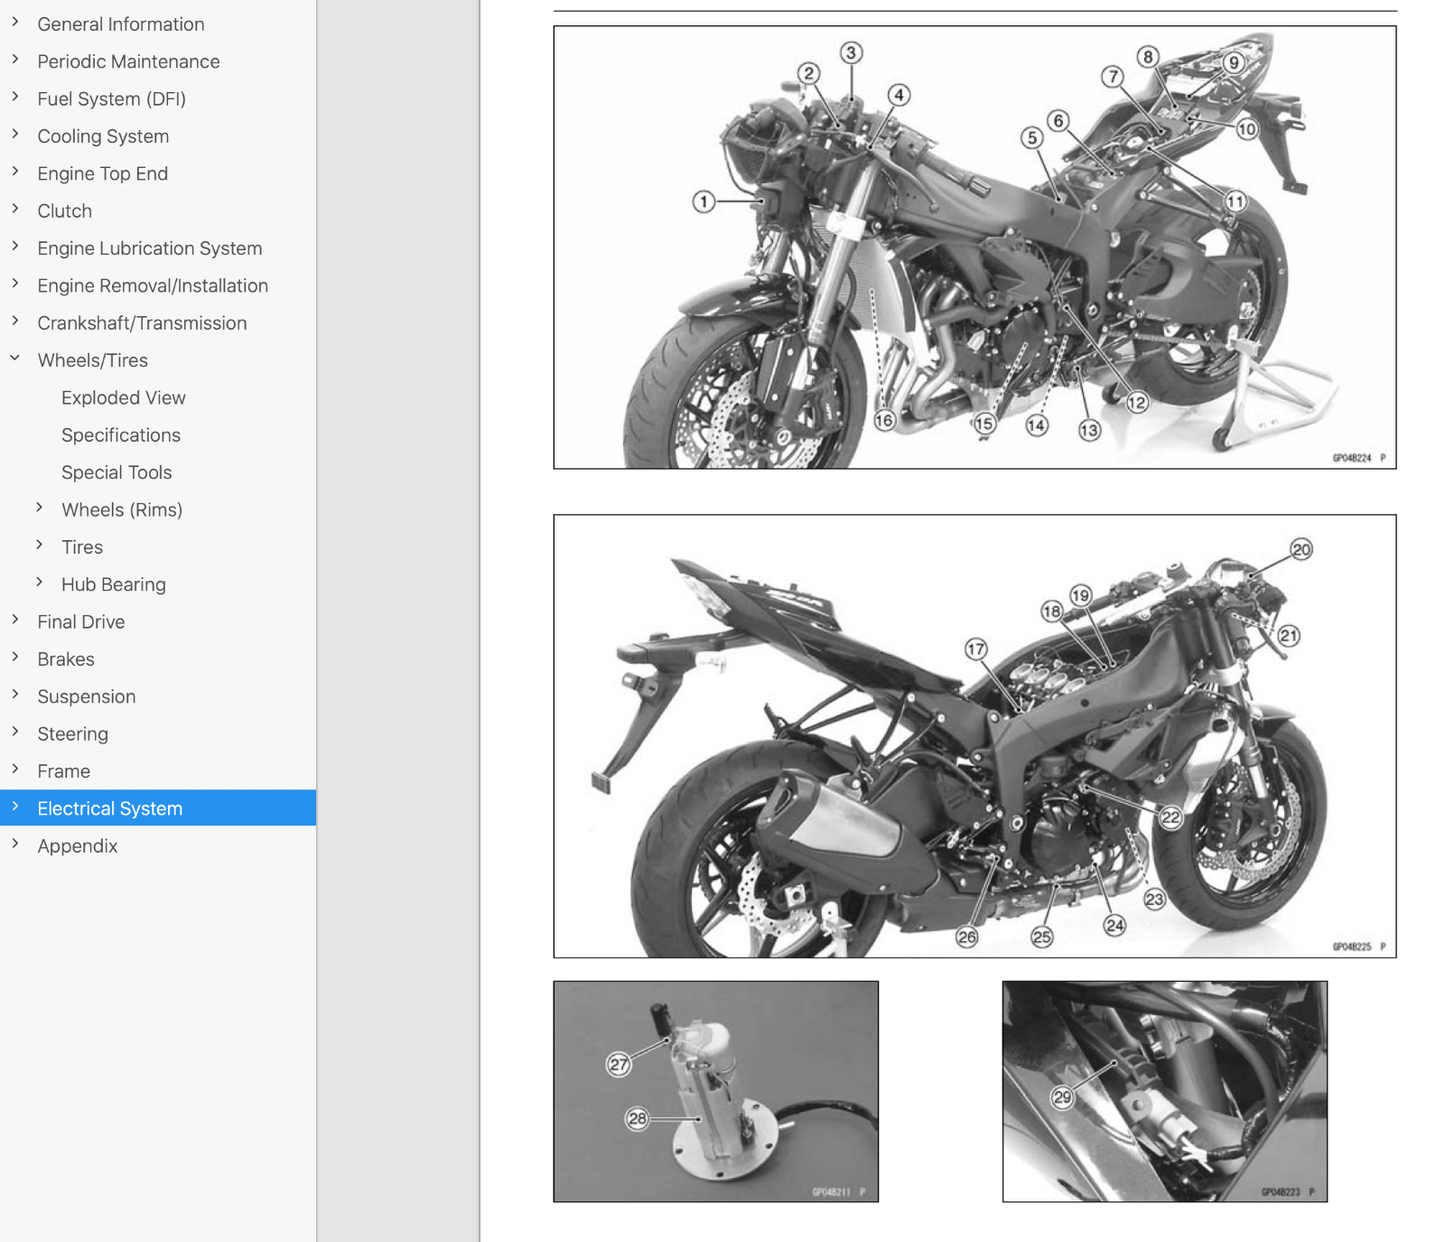Click the fuel pump photo with callouts 27 and 28

point(715,1091)
